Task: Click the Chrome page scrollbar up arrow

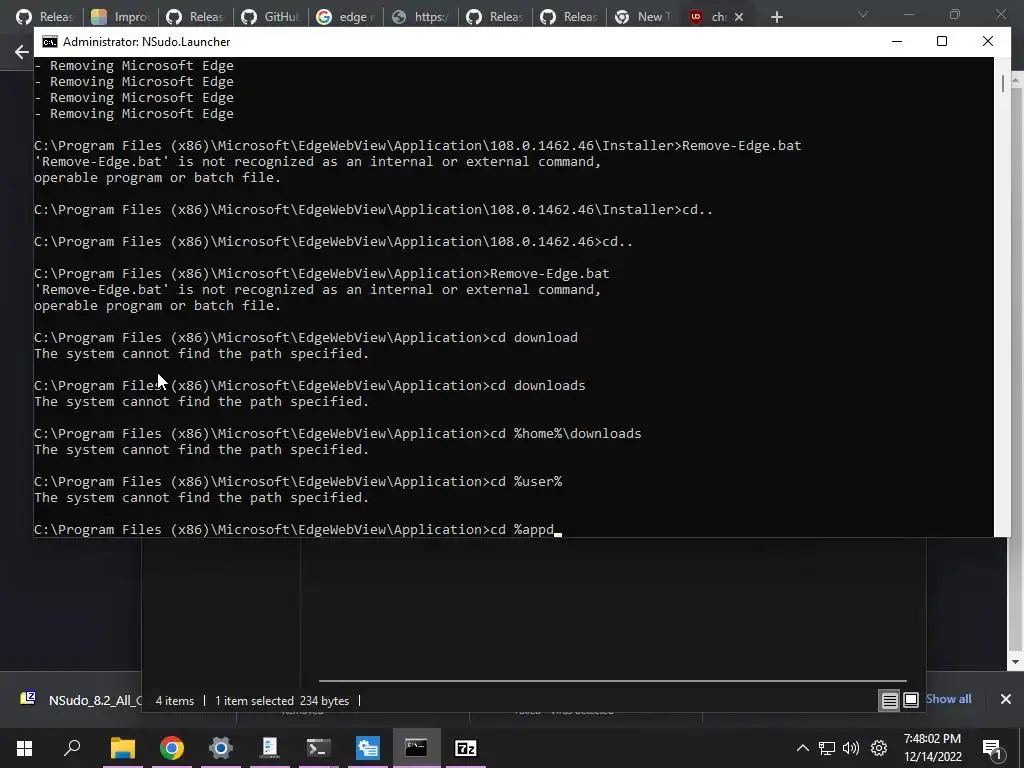Action: (x=1016, y=81)
